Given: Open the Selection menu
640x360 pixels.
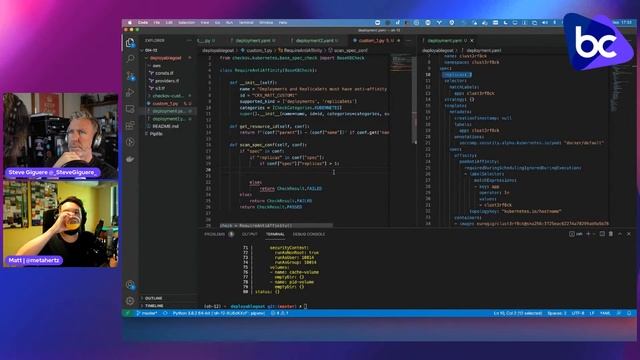Looking at the screenshot, I should coord(187,23).
